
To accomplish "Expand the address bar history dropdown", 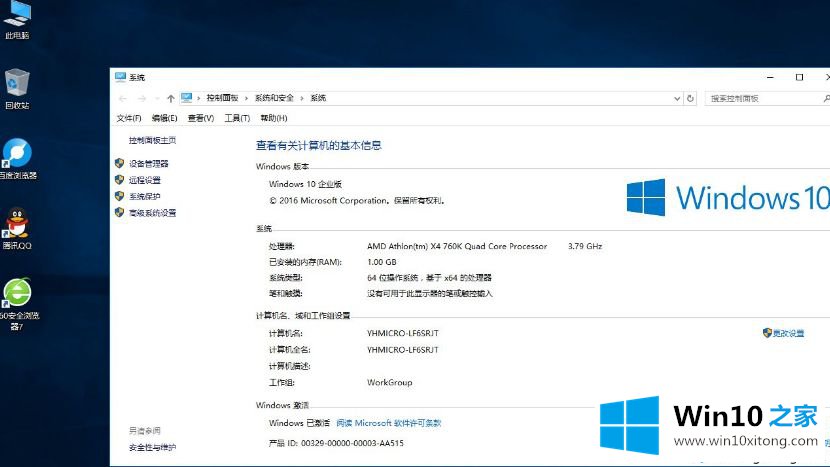I will 677,98.
